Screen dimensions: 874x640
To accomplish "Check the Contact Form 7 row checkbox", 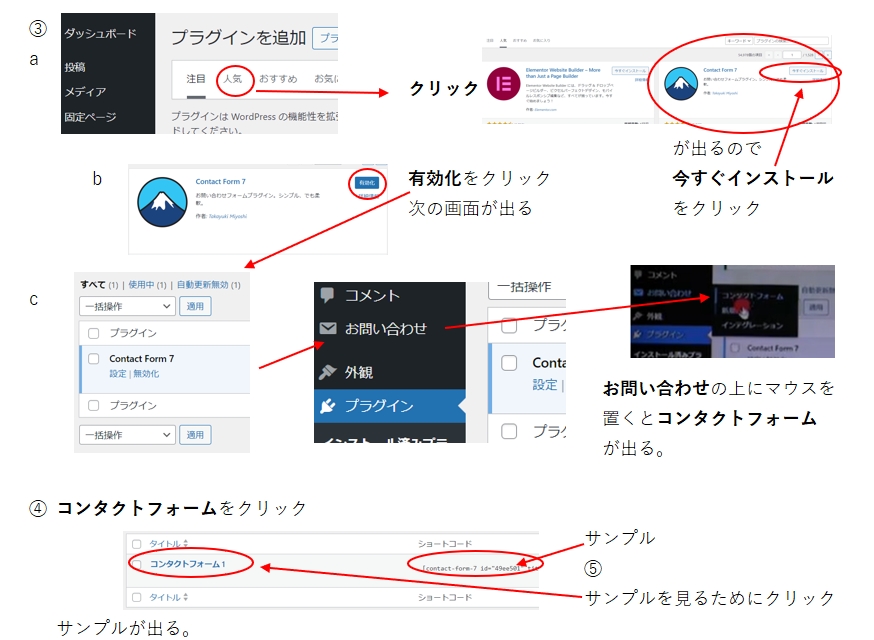I will click(94, 359).
